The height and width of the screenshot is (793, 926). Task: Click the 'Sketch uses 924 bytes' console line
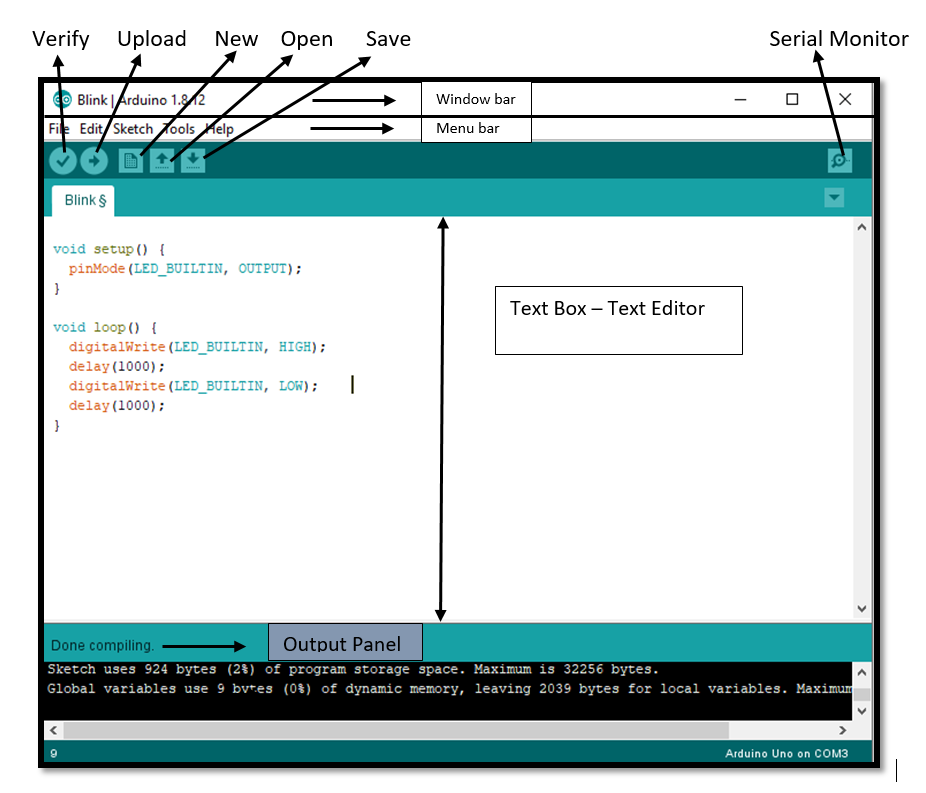pyautogui.click(x=353, y=670)
